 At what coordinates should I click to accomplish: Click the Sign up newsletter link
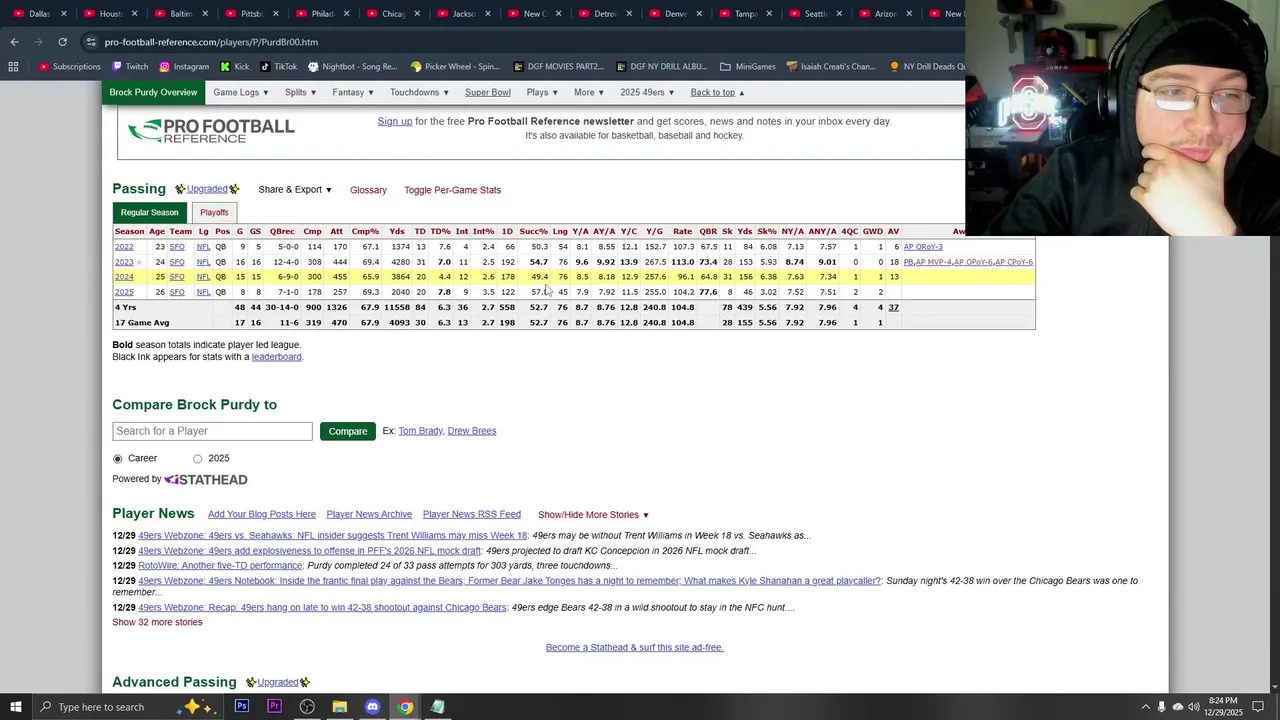pyautogui.click(x=394, y=121)
